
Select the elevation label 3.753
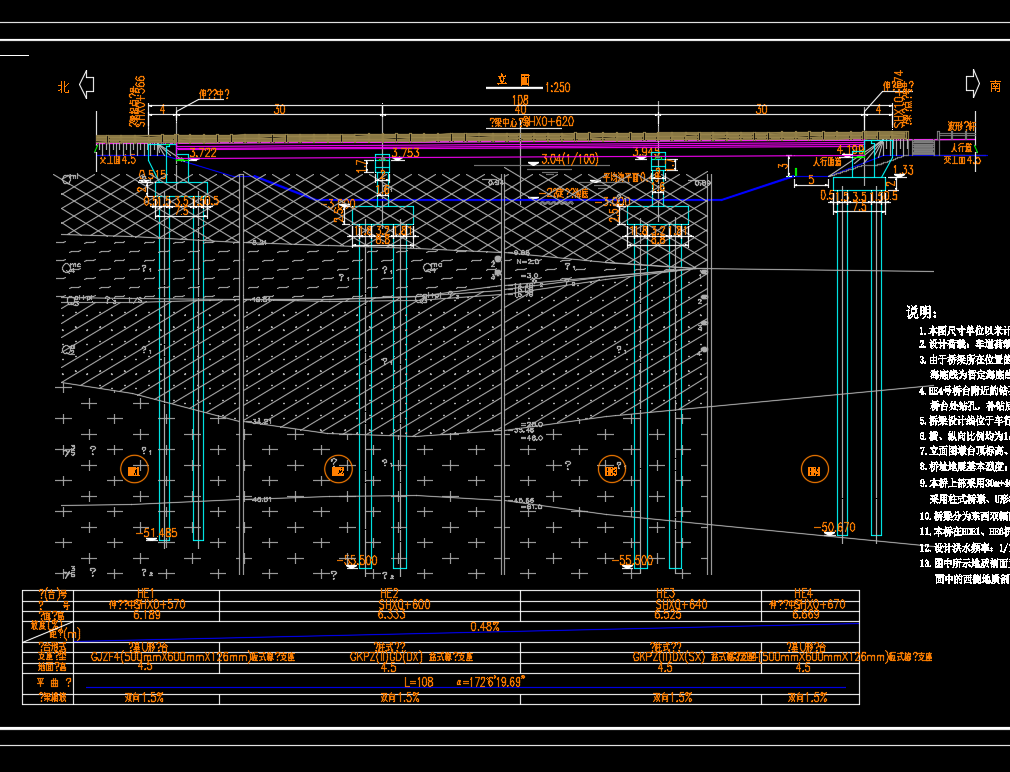(406, 153)
